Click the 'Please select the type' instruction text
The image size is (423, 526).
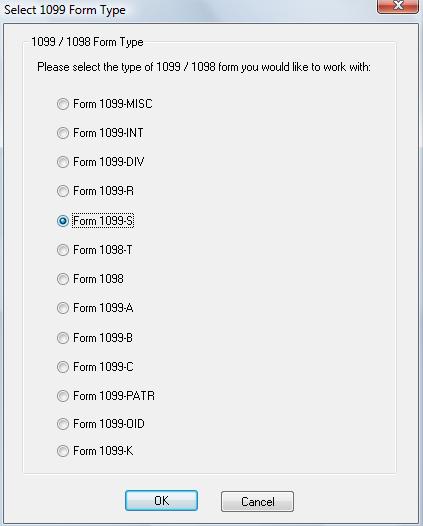click(x=204, y=67)
